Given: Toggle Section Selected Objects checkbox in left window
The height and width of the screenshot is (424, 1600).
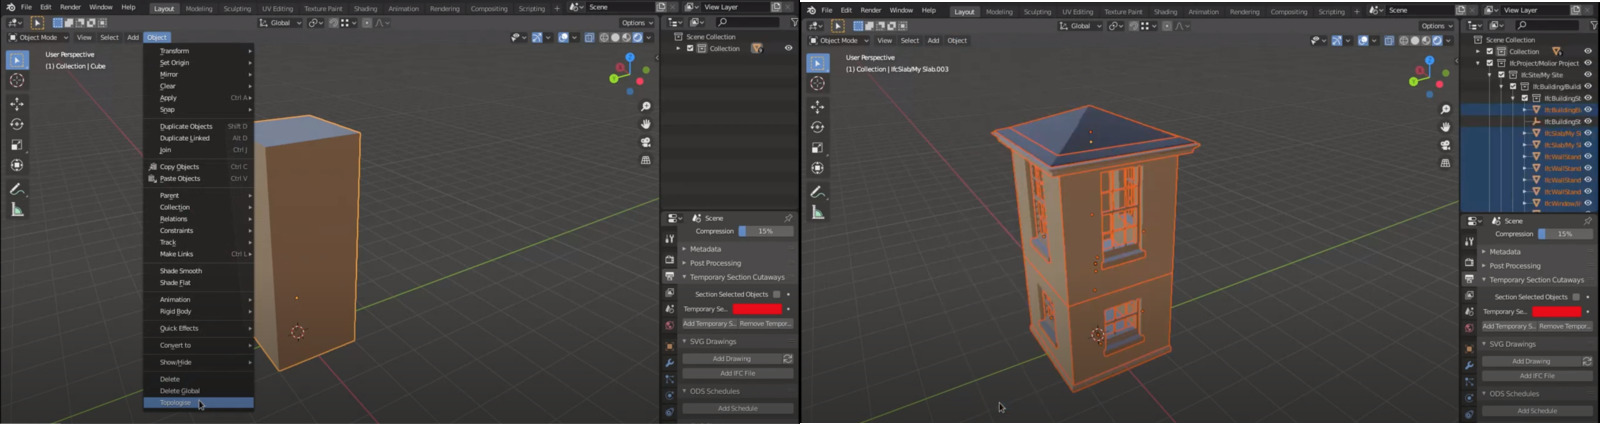Looking at the screenshot, I should [777, 294].
